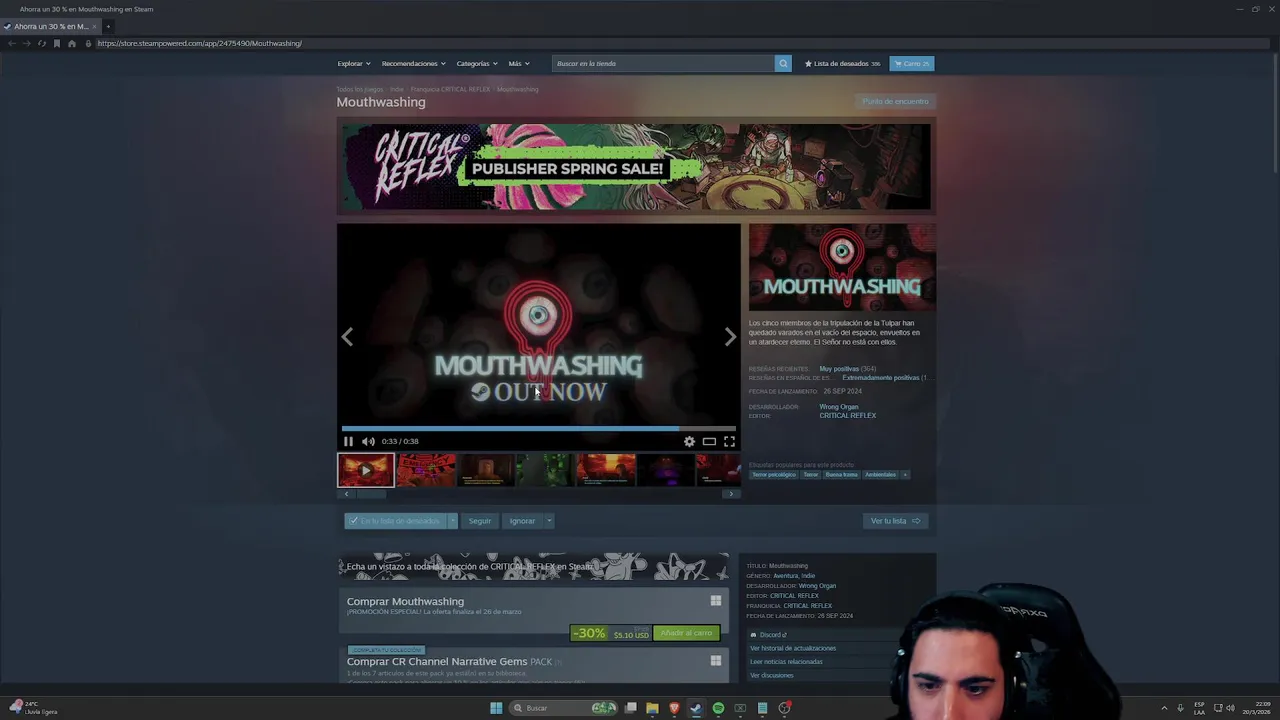The height and width of the screenshot is (720, 1280).
Task: Select the second screenshot thumbnail
Action: (426, 470)
